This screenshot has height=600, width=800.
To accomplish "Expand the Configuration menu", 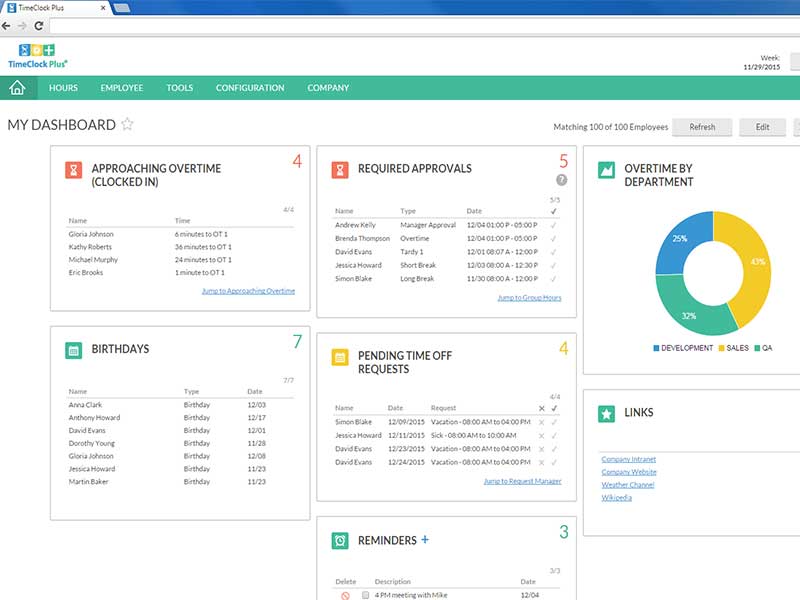I will pos(250,88).
